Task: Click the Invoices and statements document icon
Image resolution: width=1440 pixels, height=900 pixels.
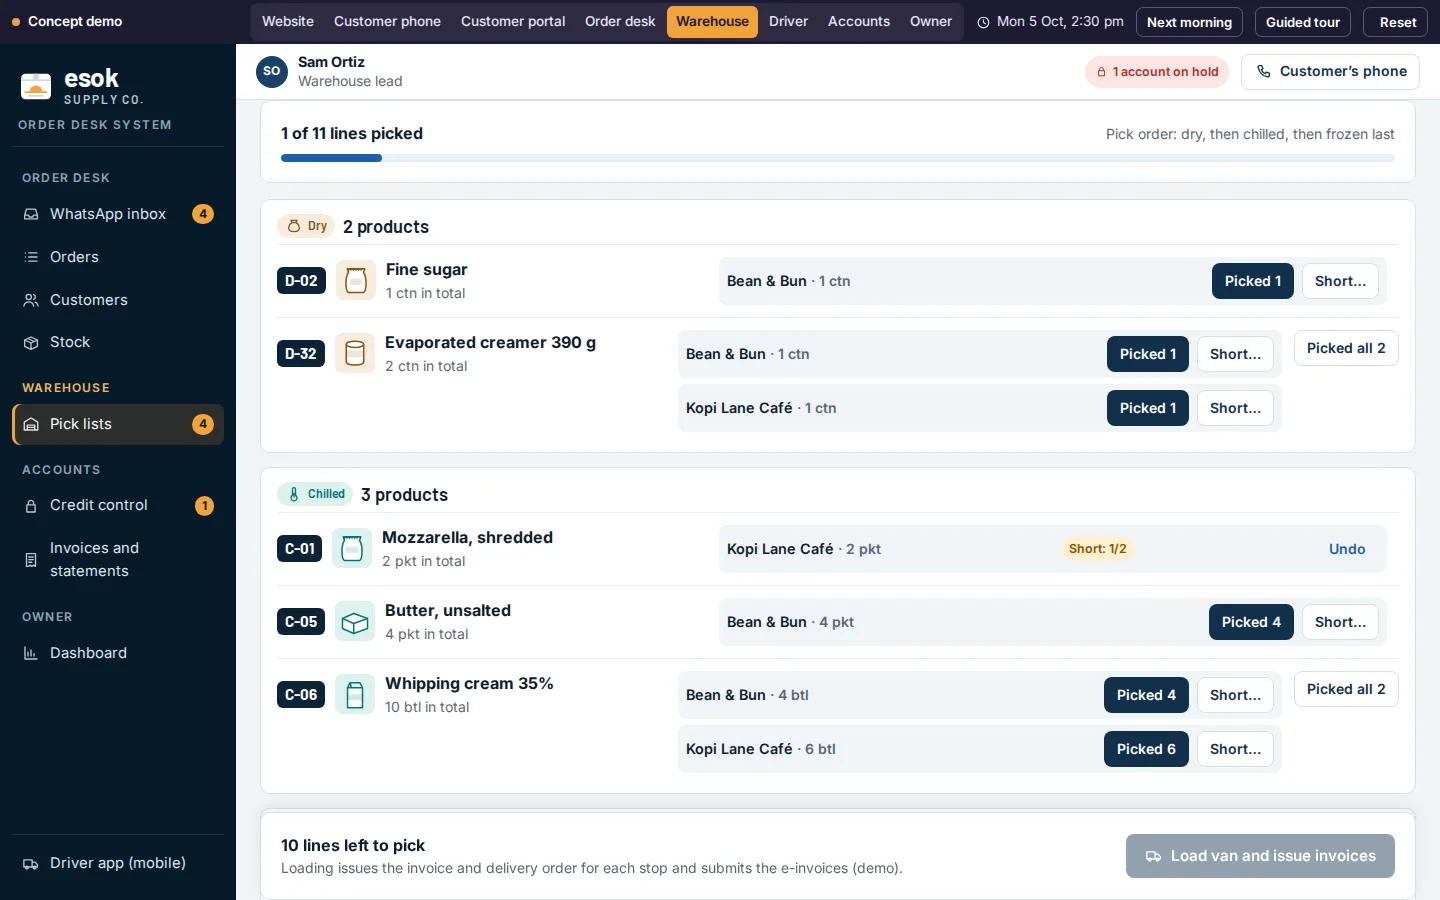Action: click(31, 560)
